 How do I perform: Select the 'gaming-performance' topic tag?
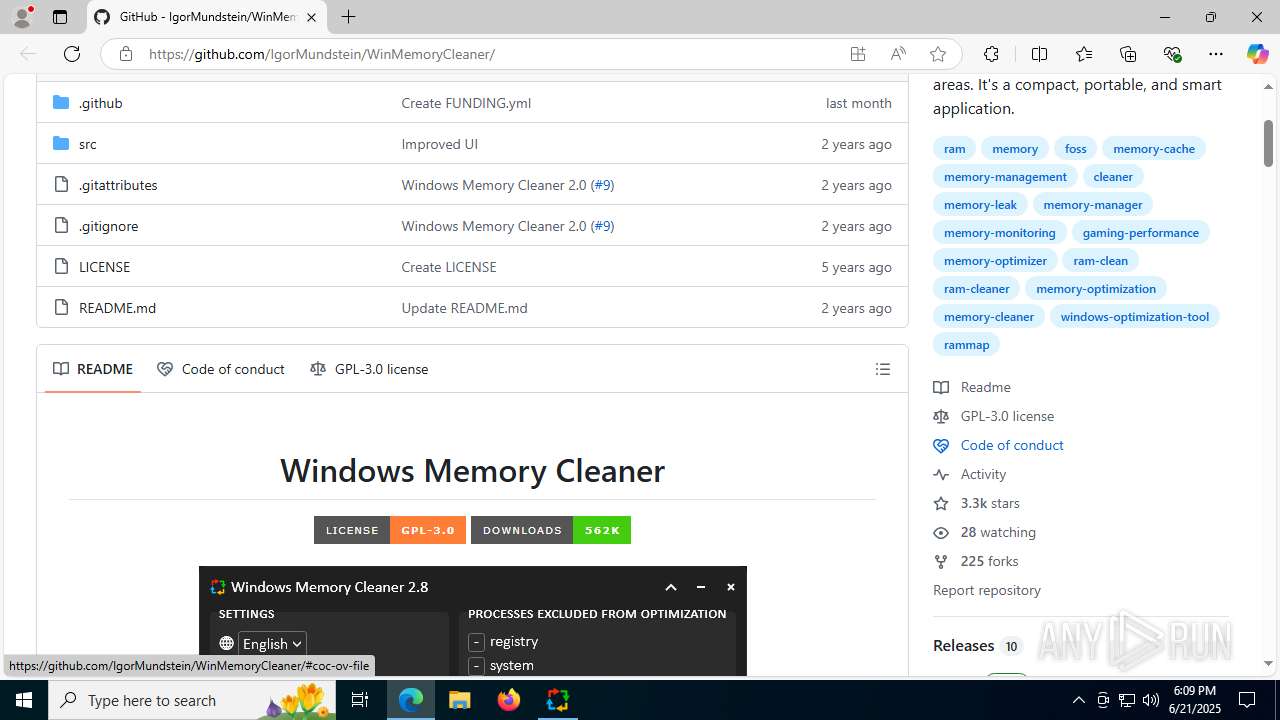1140,232
